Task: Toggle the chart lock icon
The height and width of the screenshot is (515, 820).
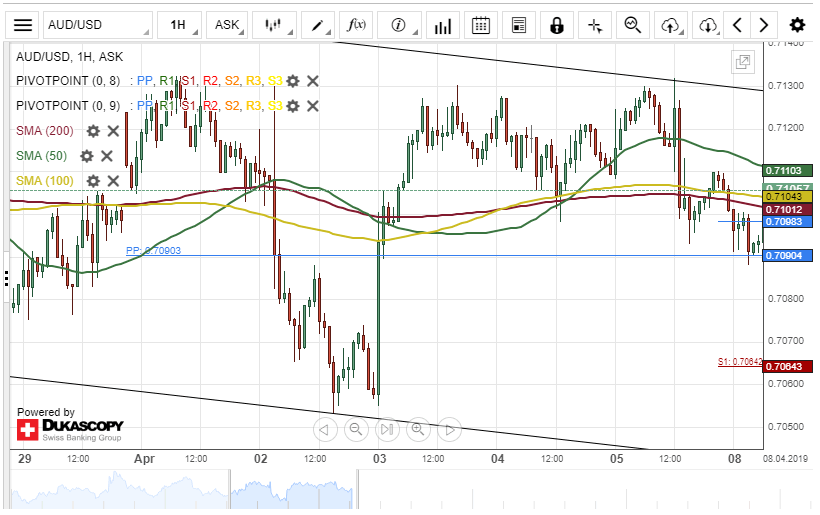Action: (x=556, y=25)
